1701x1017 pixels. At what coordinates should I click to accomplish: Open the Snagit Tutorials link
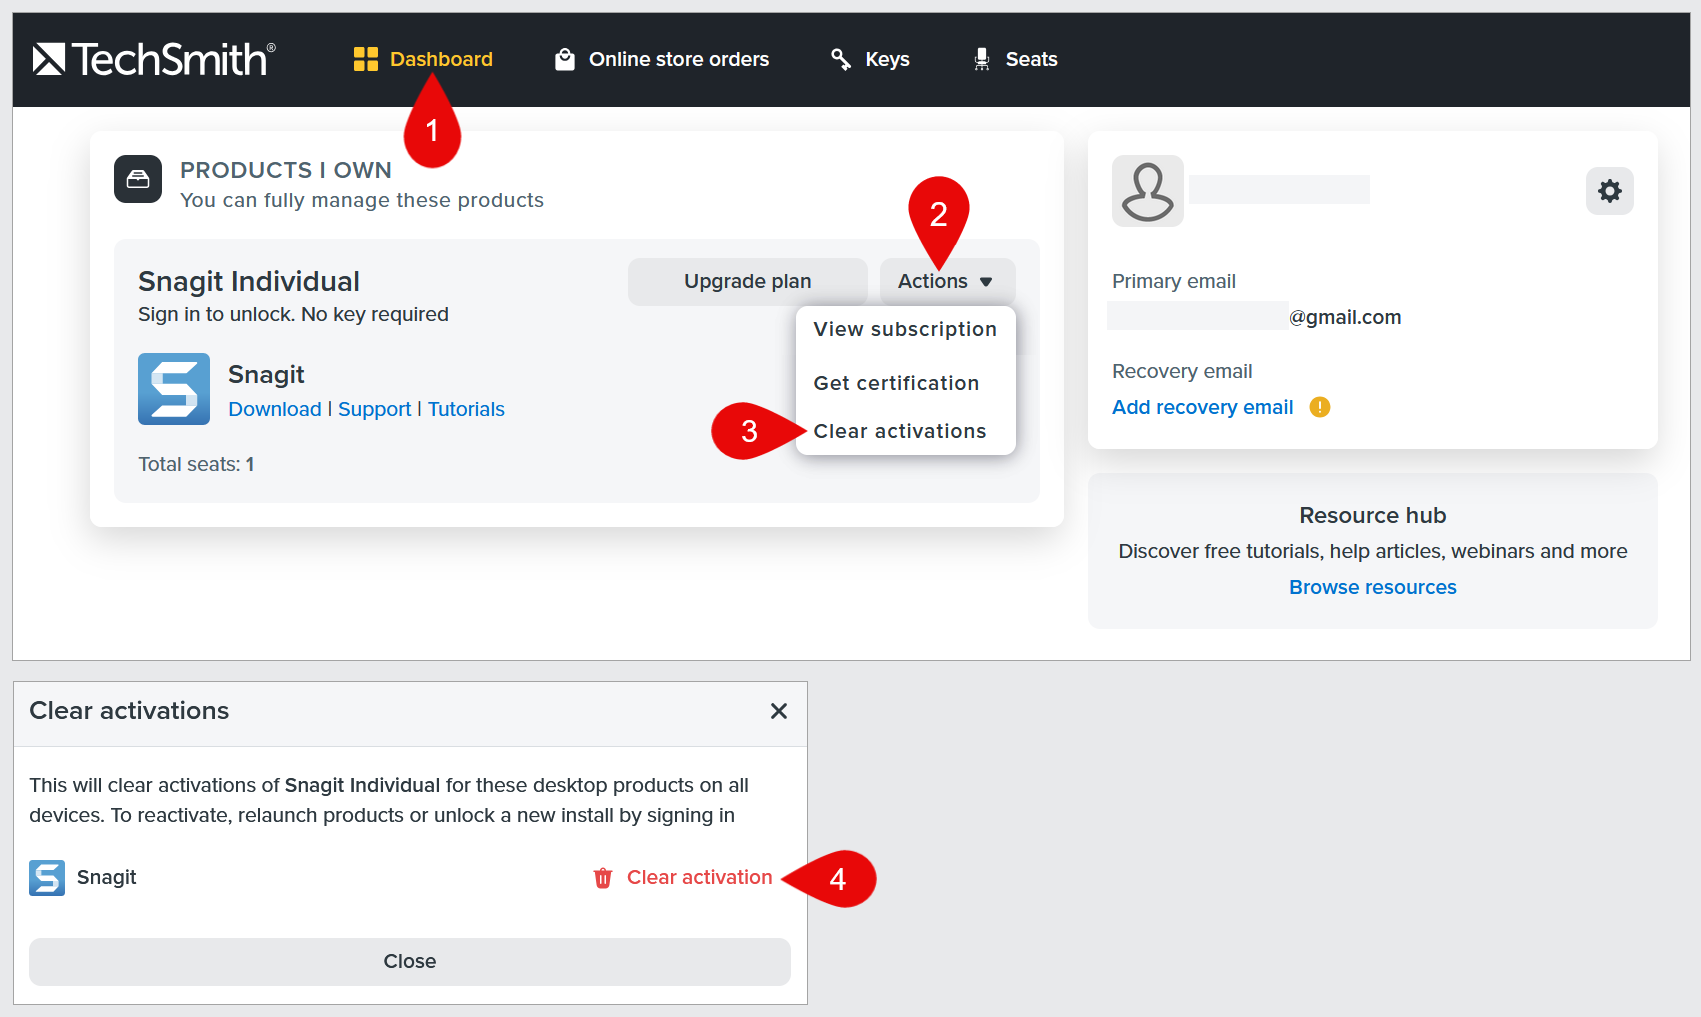point(466,409)
